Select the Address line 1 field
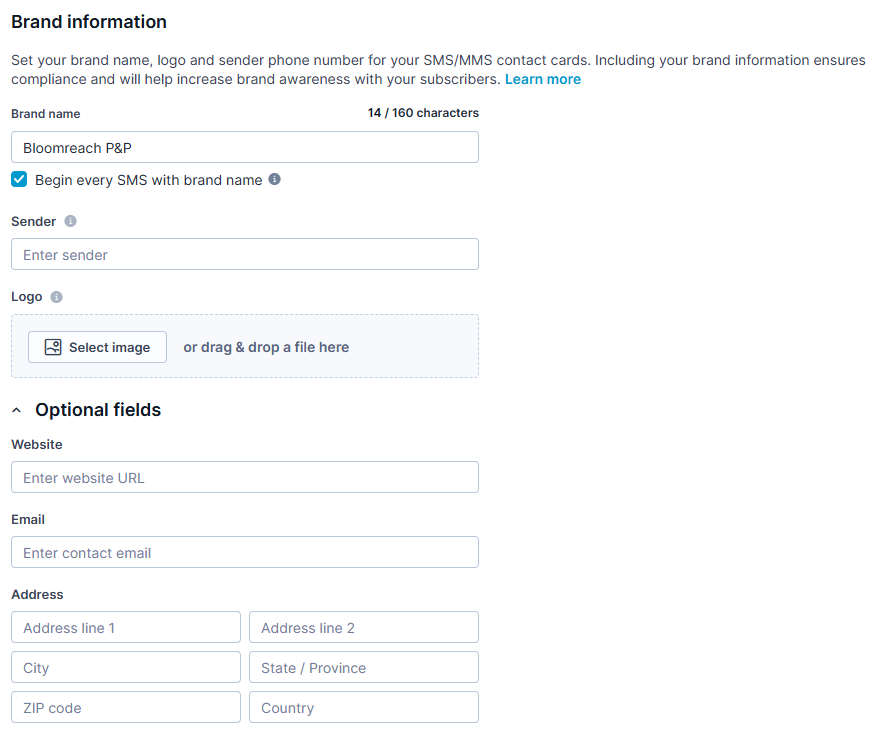The width and height of the screenshot is (873, 733). pyautogui.click(x=126, y=627)
